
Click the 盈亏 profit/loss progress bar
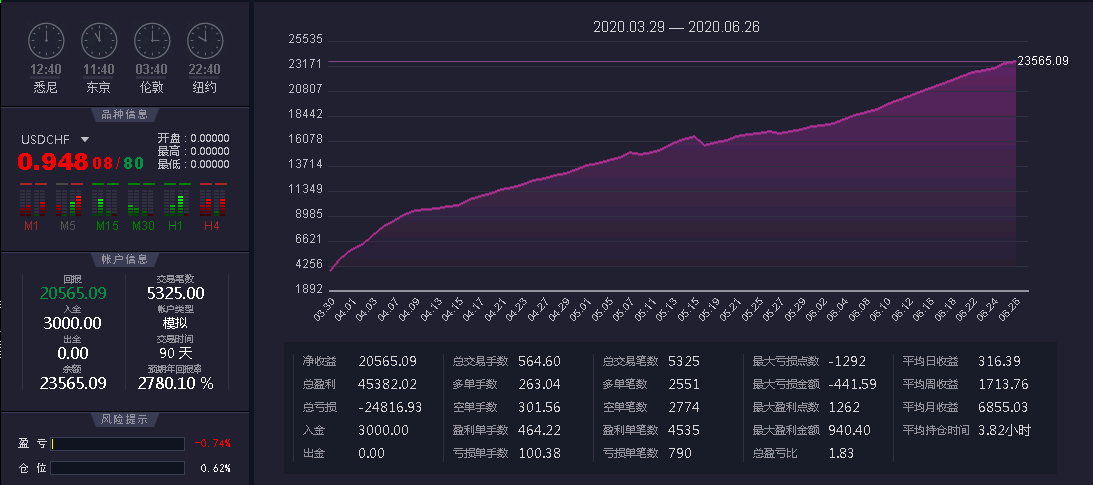pyautogui.click(x=117, y=444)
